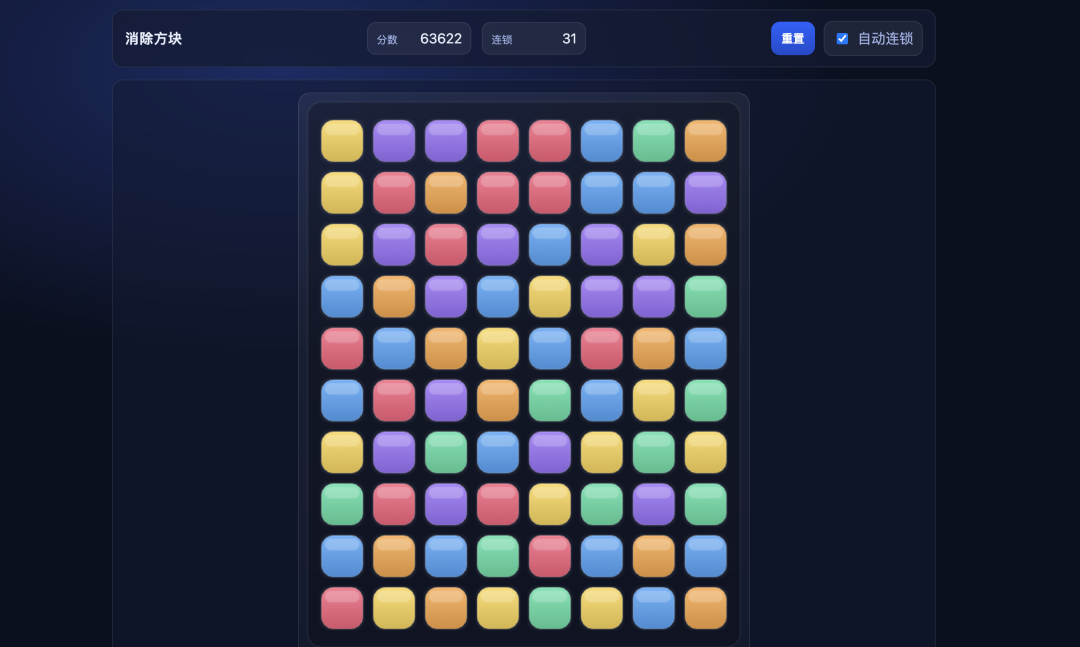Image resolution: width=1080 pixels, height=647 pixels.
Task: Click the 分数 label
Action: [x=387, y=40]
